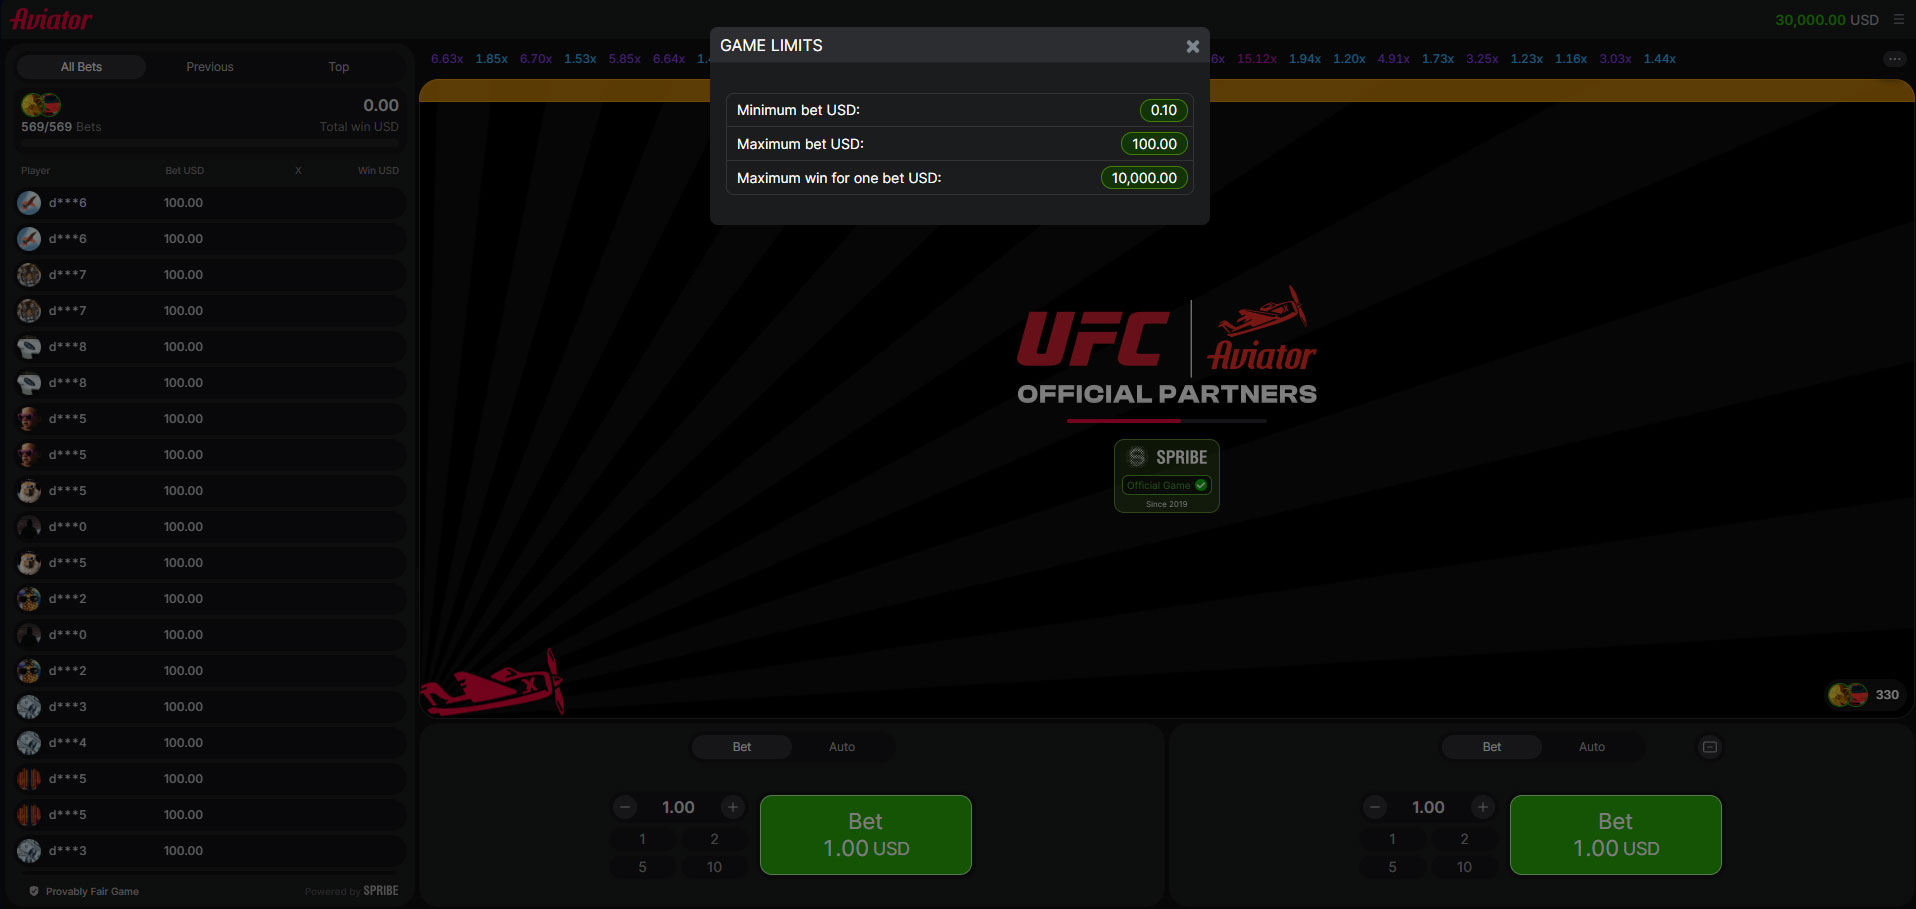Expand the round history multipliers list
The width and height of the screenshot is (1916, 909).
click(x=1894, y=59)
